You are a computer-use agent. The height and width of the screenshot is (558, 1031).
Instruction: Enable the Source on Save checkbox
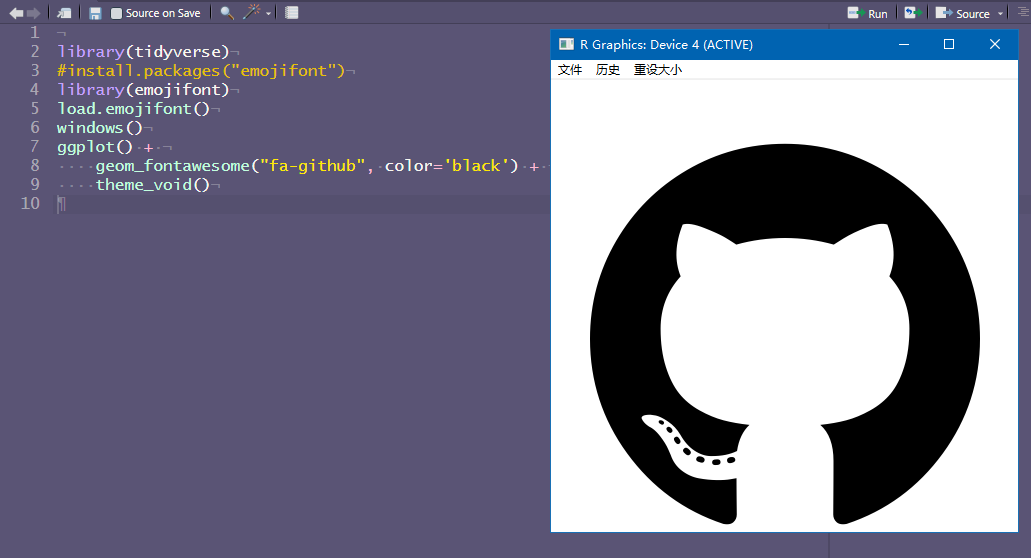coord(116,13)
